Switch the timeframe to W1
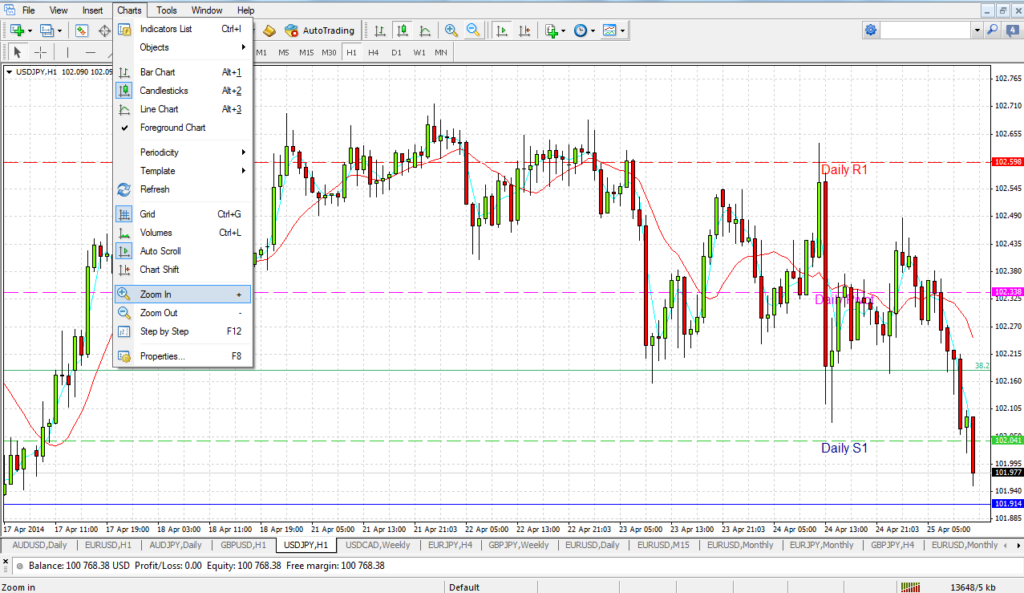1024x593 pixels. point(419,52)
